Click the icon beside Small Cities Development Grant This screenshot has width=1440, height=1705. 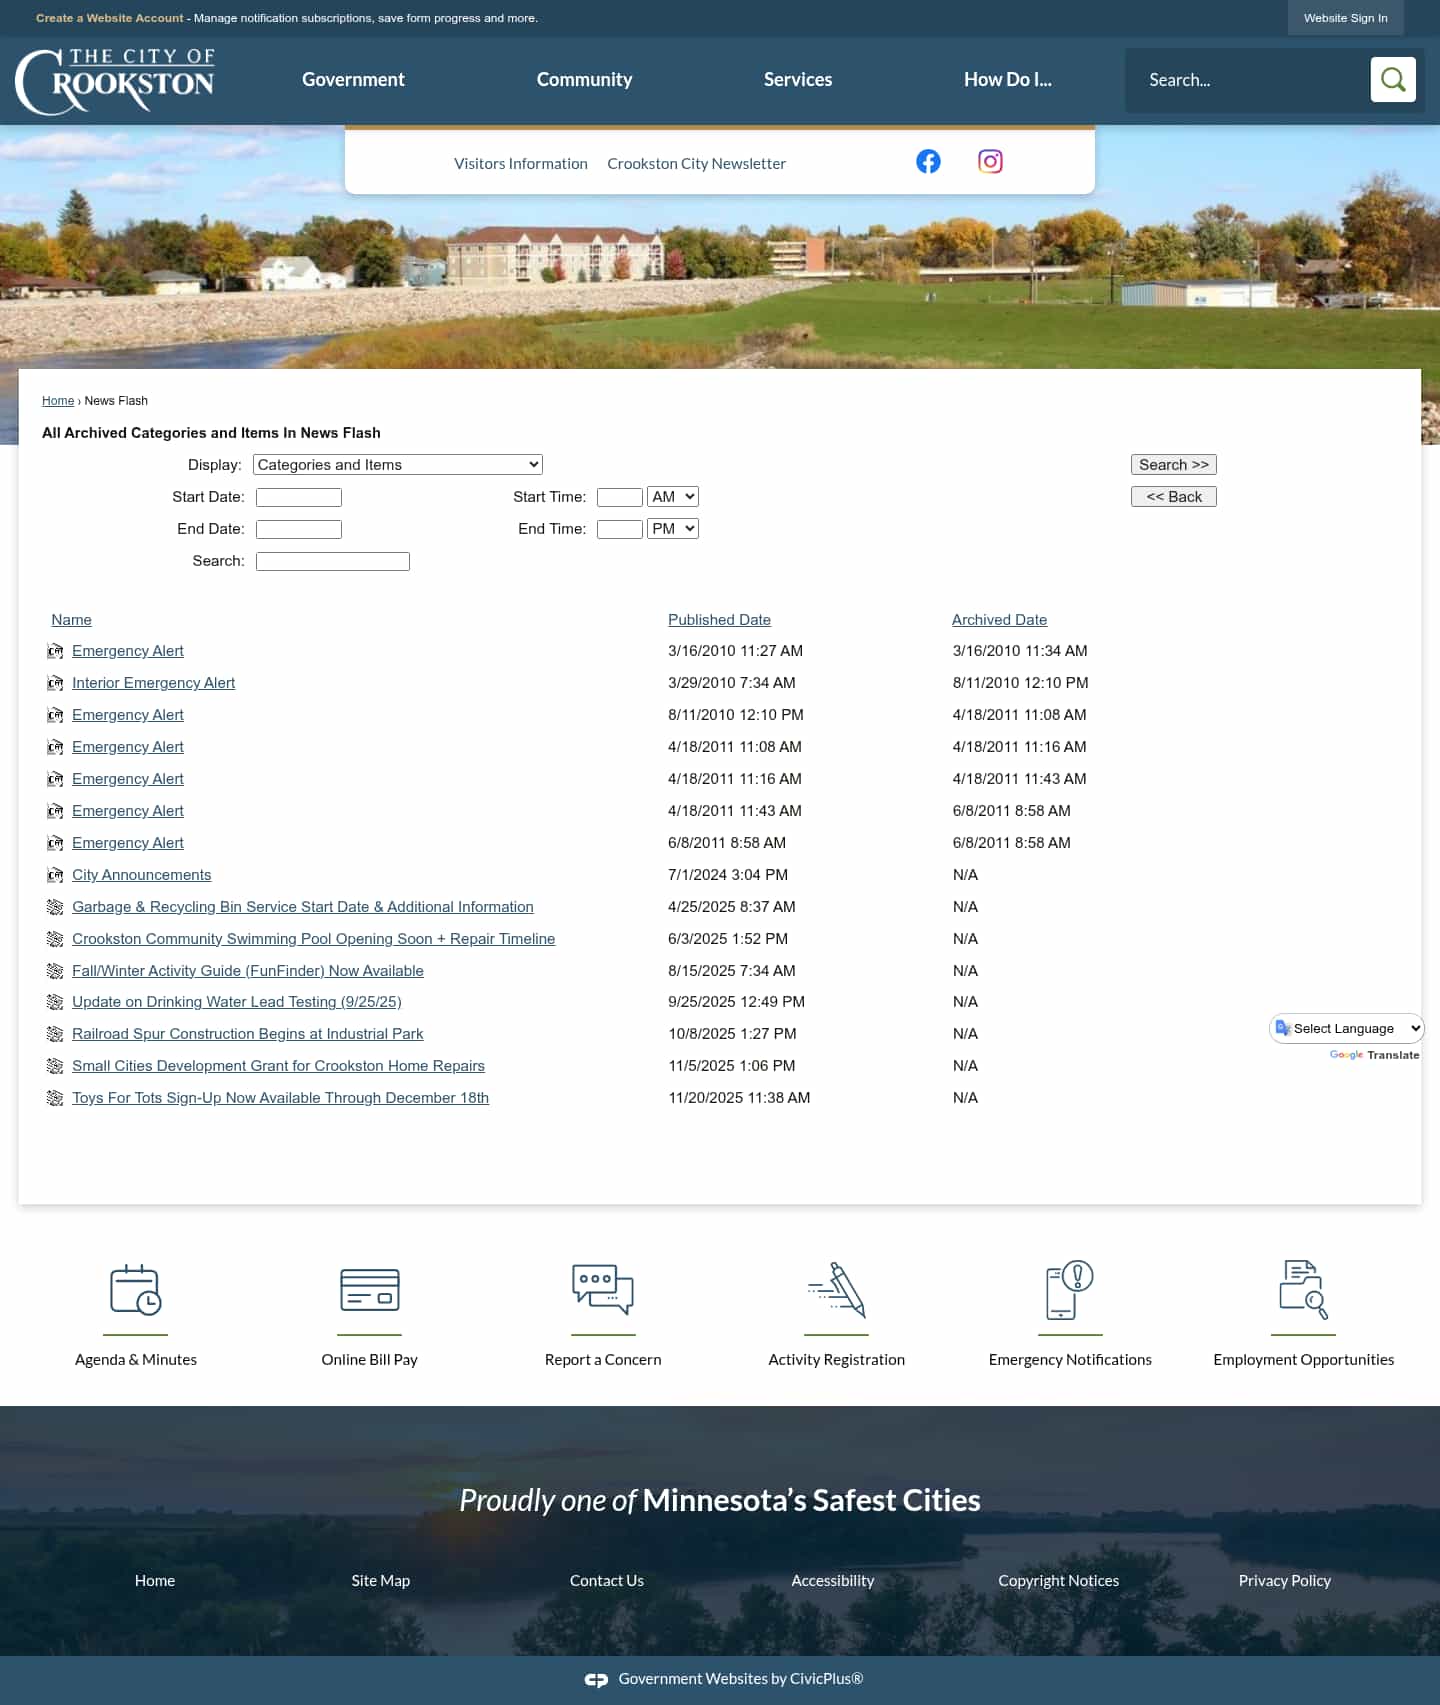click(55, 1066)
